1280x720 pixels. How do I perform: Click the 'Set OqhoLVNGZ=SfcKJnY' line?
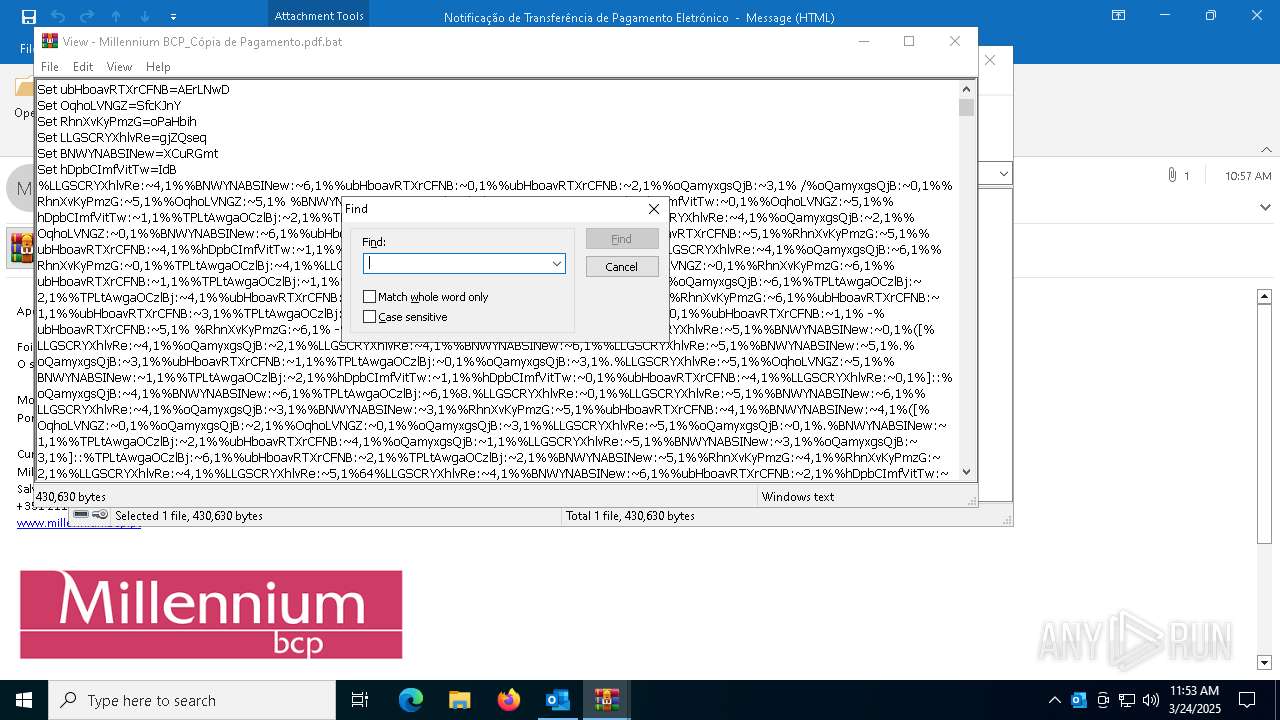coord(109,105)
